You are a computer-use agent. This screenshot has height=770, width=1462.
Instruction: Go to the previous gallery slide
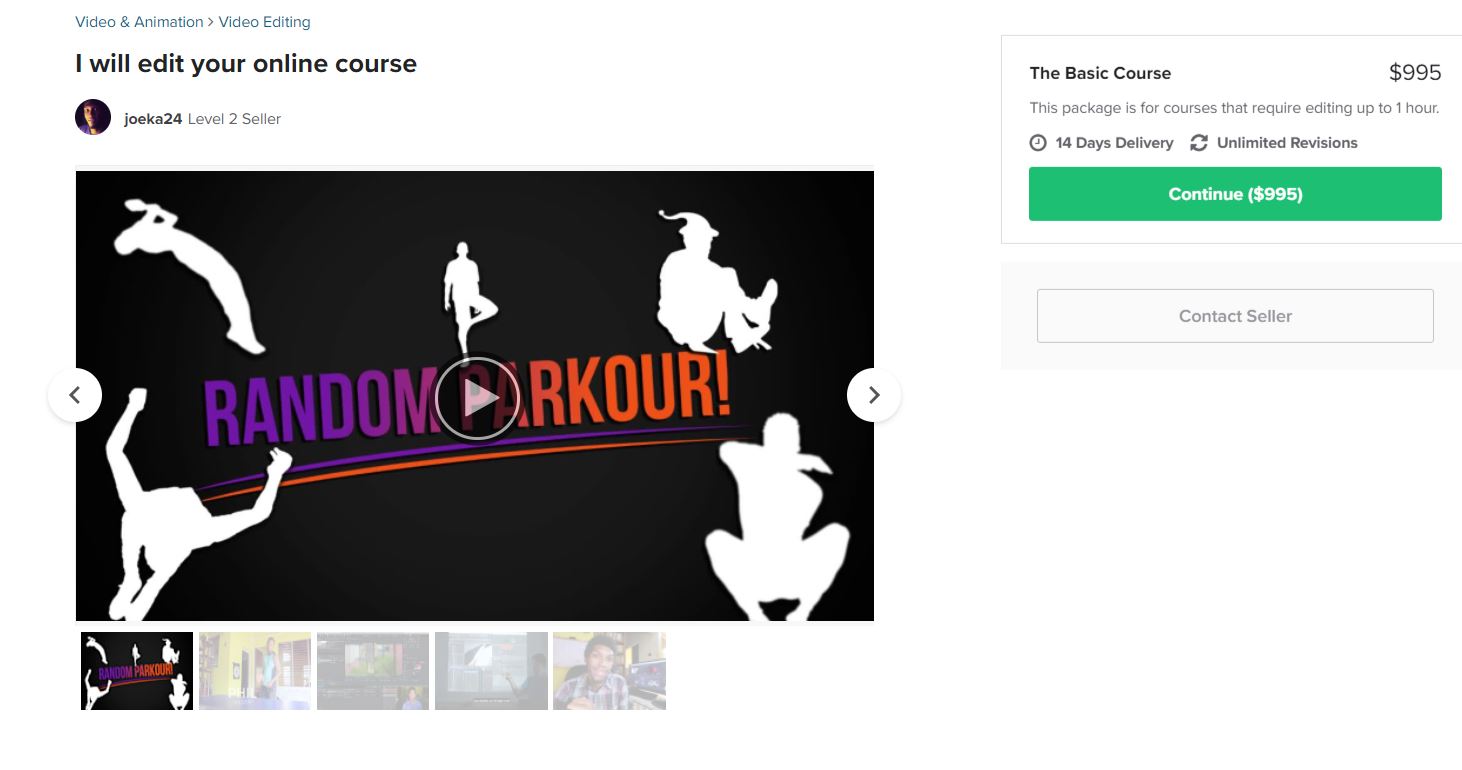[75, 395]
